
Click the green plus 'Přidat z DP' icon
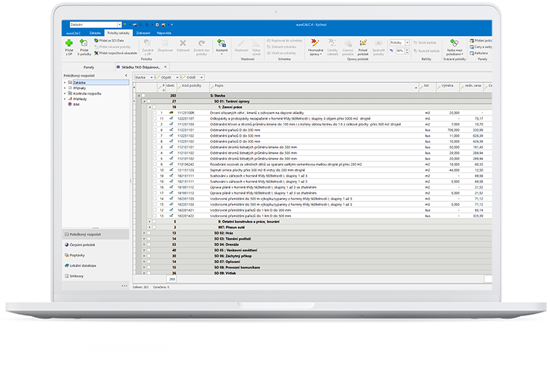pyautogui.click(x=69, y=43)
